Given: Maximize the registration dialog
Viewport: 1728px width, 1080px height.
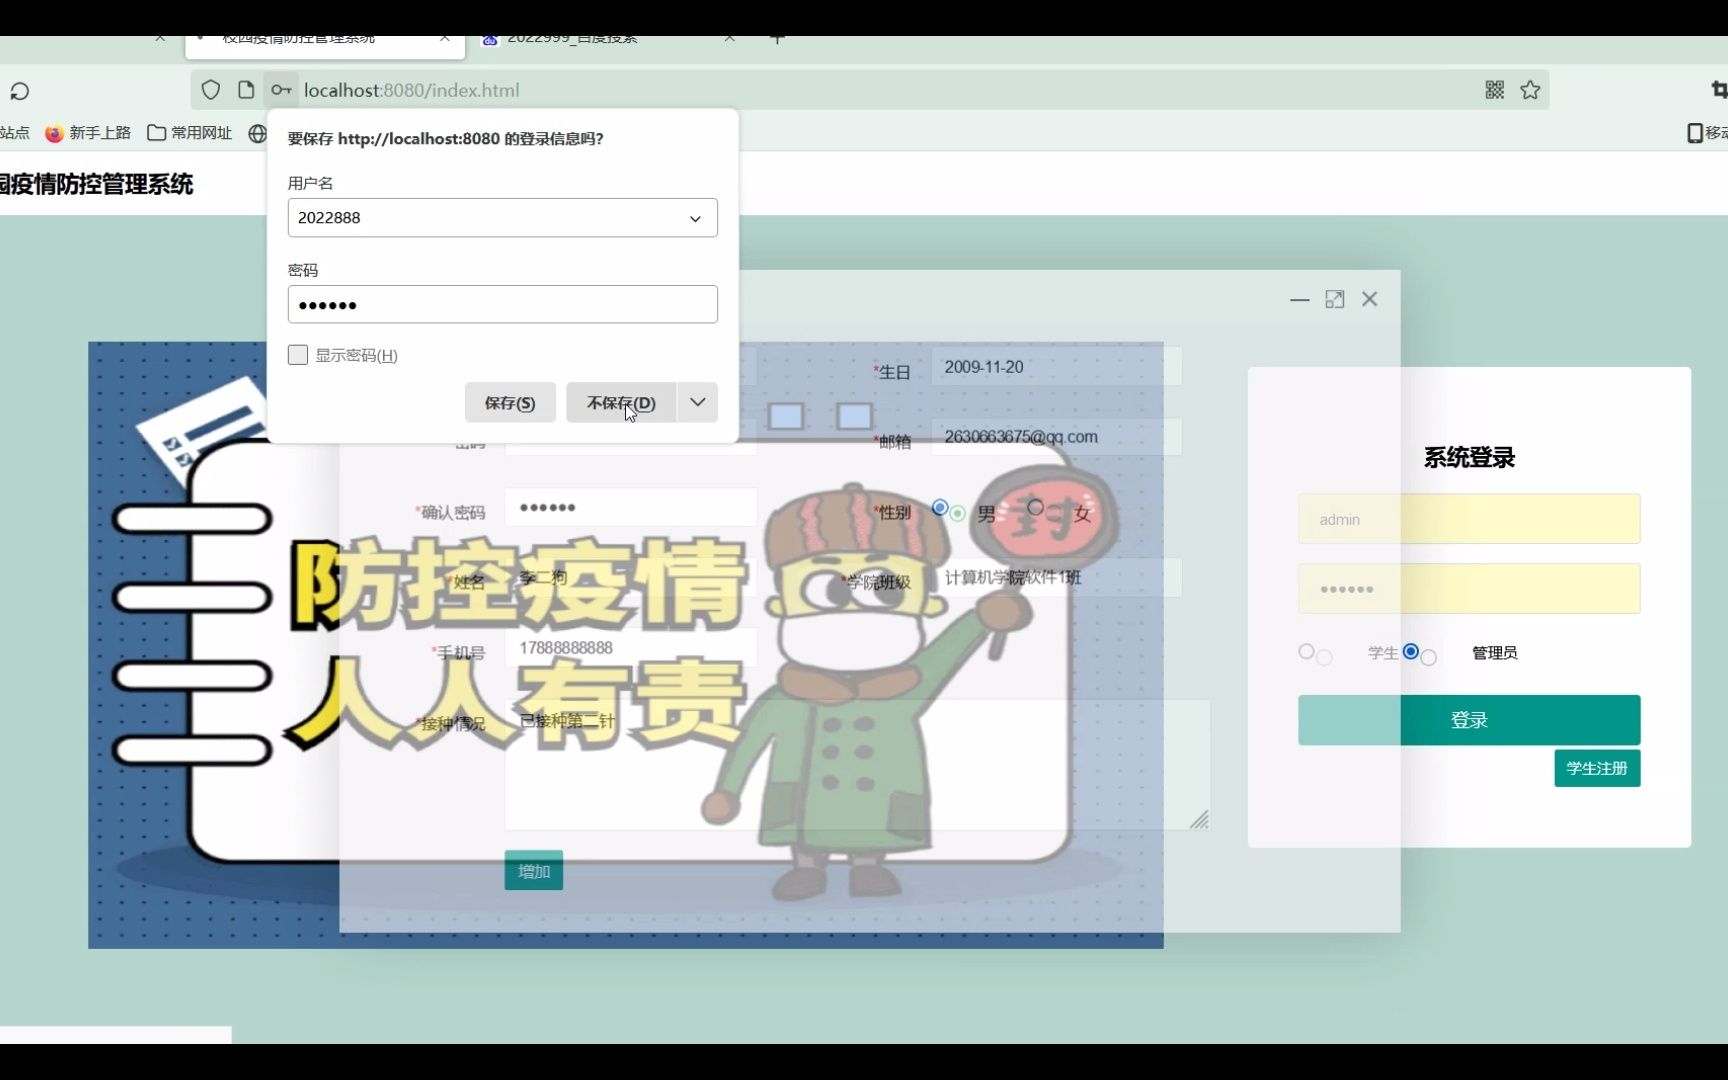Looking at the screenshot, I should pos(1334,299).
